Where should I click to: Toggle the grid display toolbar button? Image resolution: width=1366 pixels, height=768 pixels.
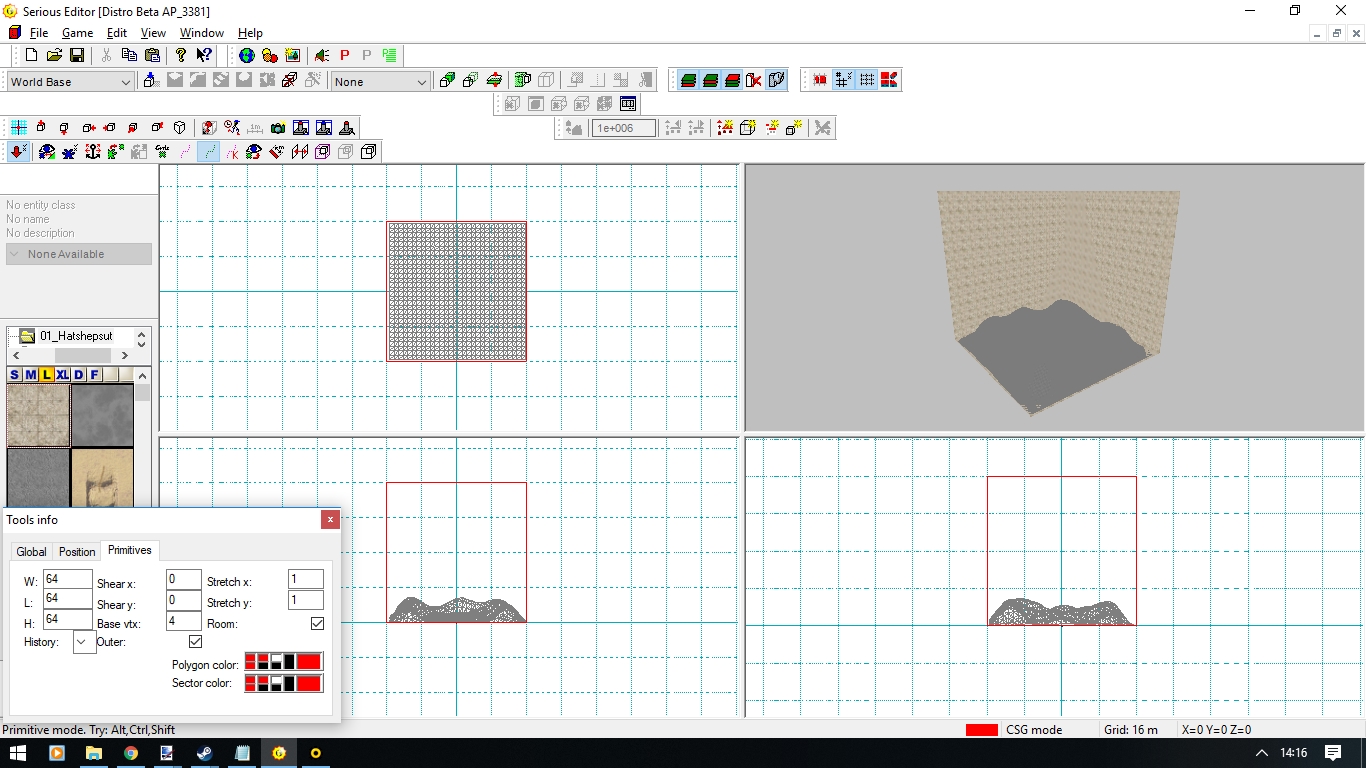point(866,80)
